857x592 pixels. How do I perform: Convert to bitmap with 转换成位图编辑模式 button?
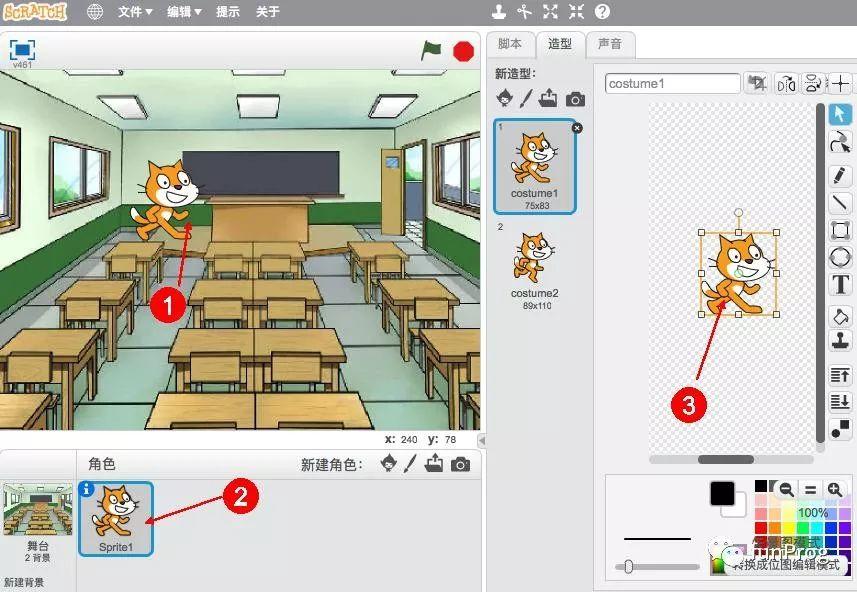click(x=785, y=564)
